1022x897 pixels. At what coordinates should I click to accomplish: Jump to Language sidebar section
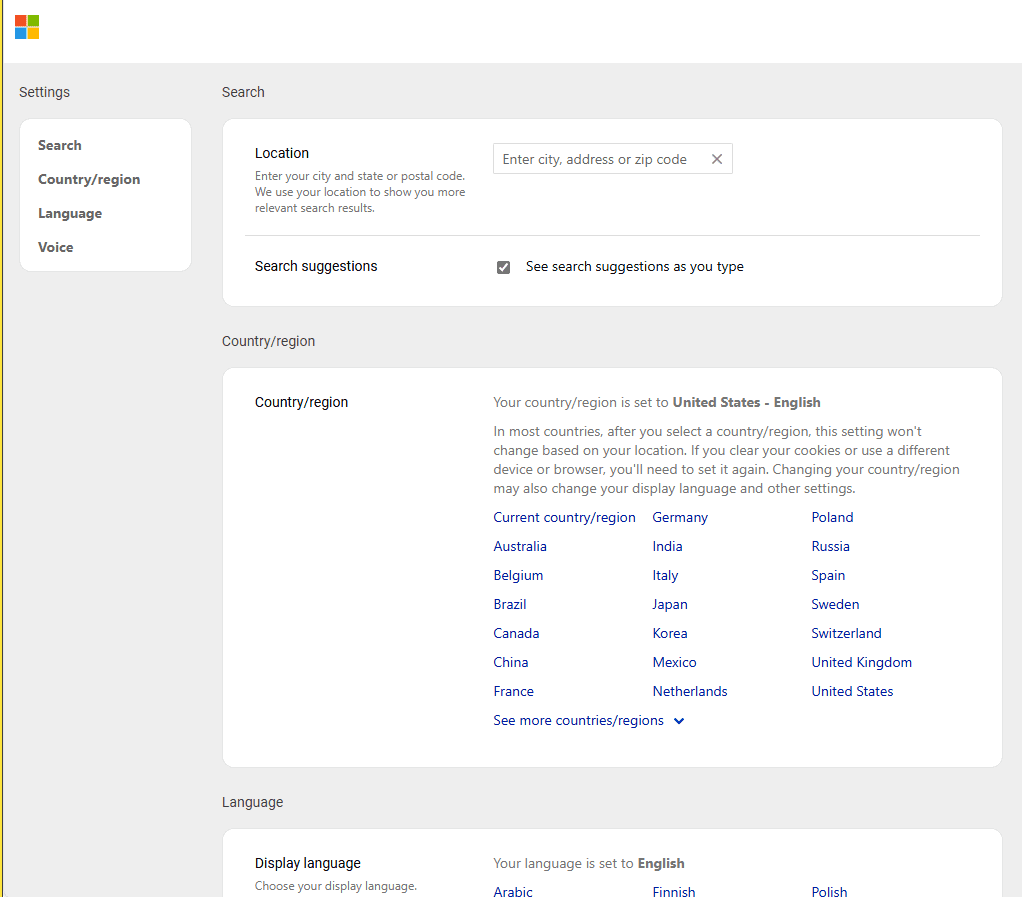pos(70,213)
